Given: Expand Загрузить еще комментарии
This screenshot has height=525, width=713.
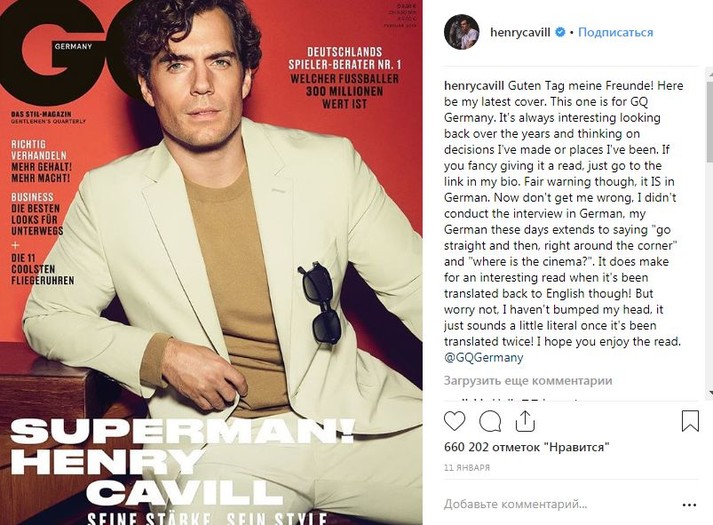Looking at the screenshot, I should tap(528, 381).
